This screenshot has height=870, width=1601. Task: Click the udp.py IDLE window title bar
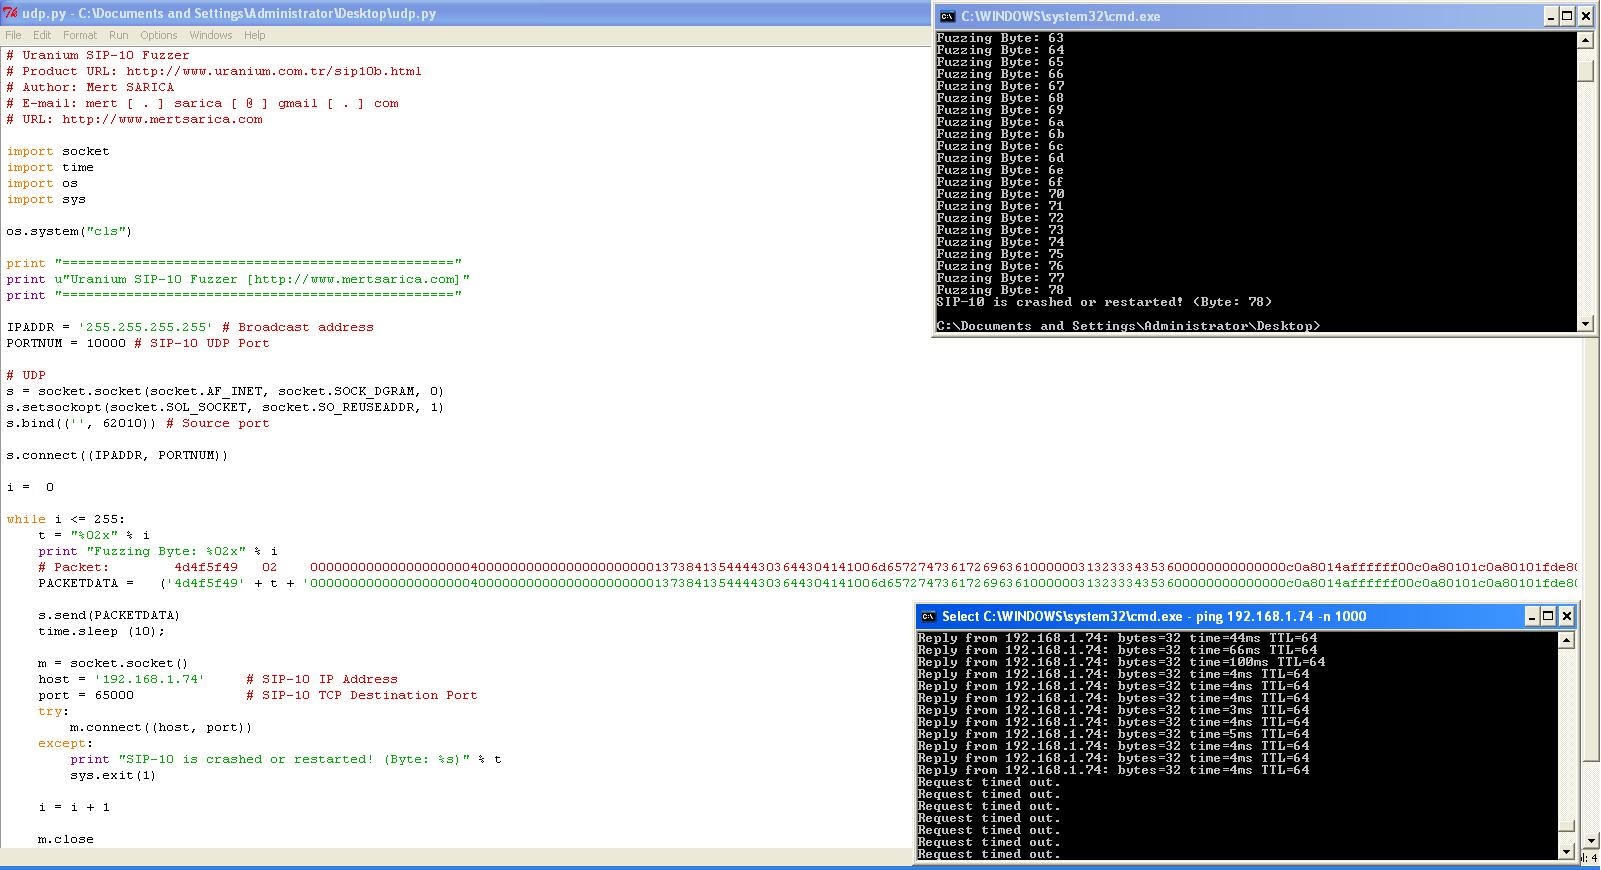465,13
